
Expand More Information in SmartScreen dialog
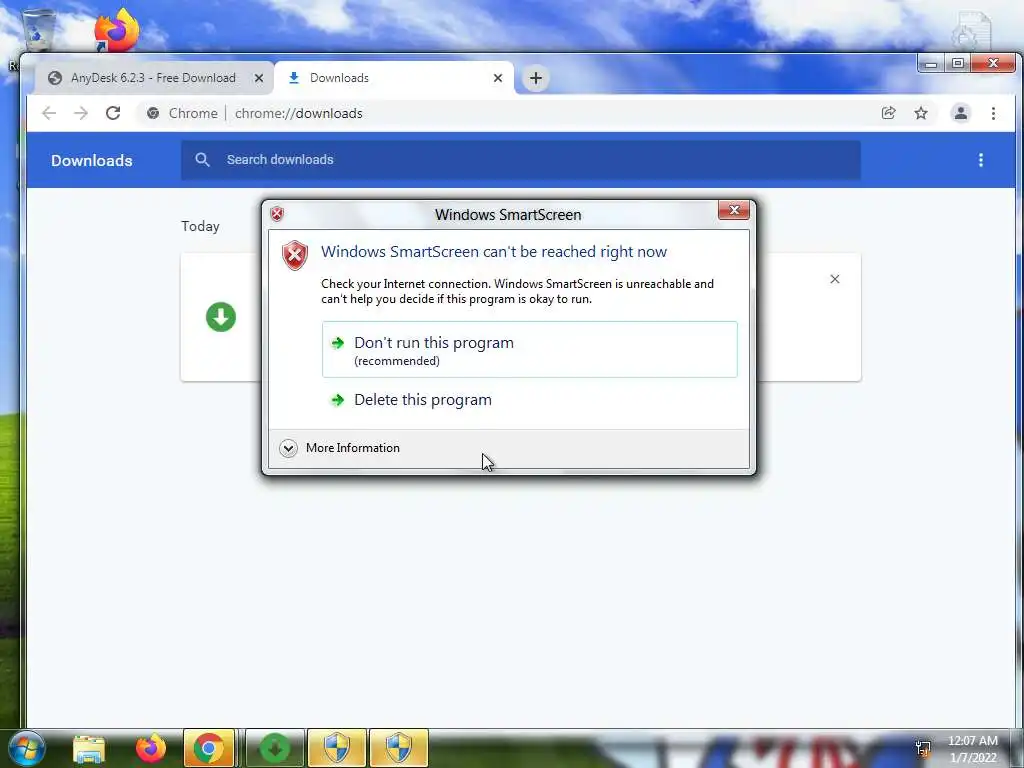click(340, 448)
